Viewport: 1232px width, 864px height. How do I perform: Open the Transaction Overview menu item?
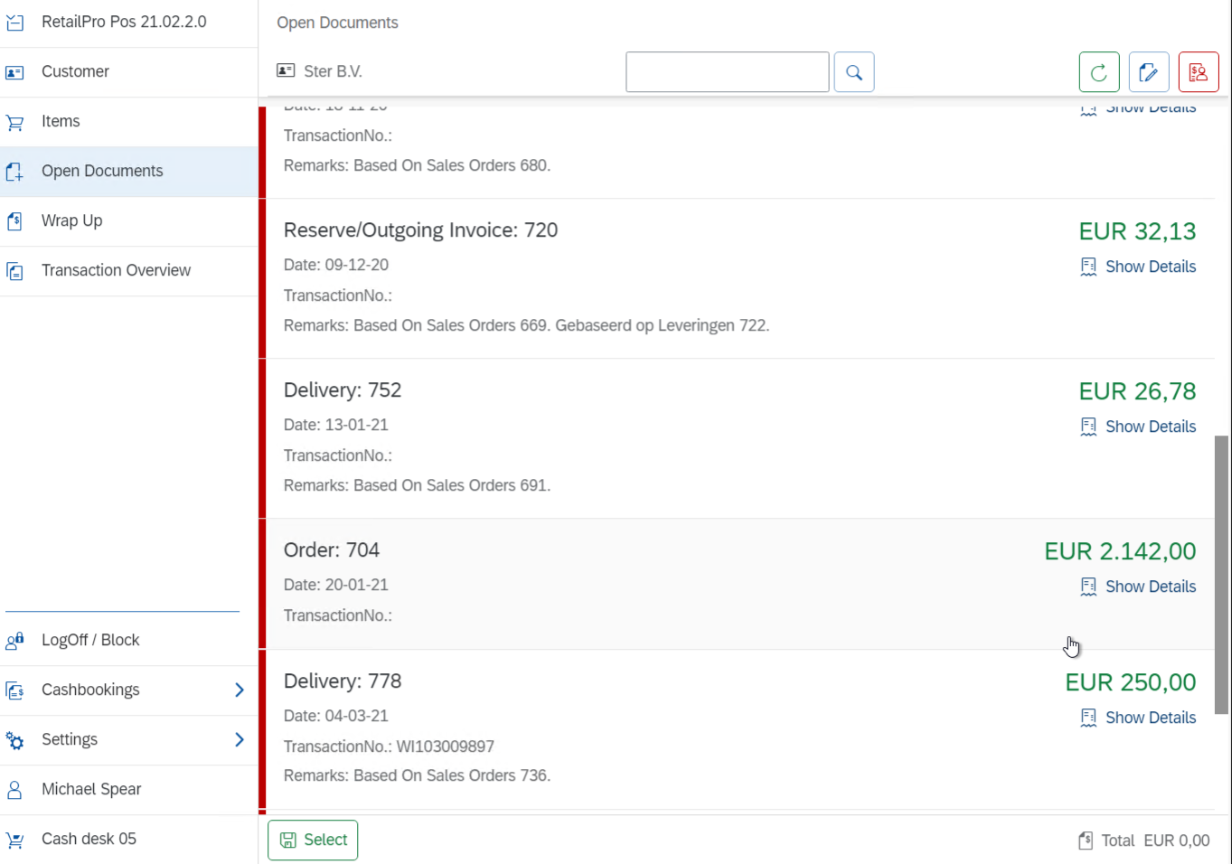point(115,270)
